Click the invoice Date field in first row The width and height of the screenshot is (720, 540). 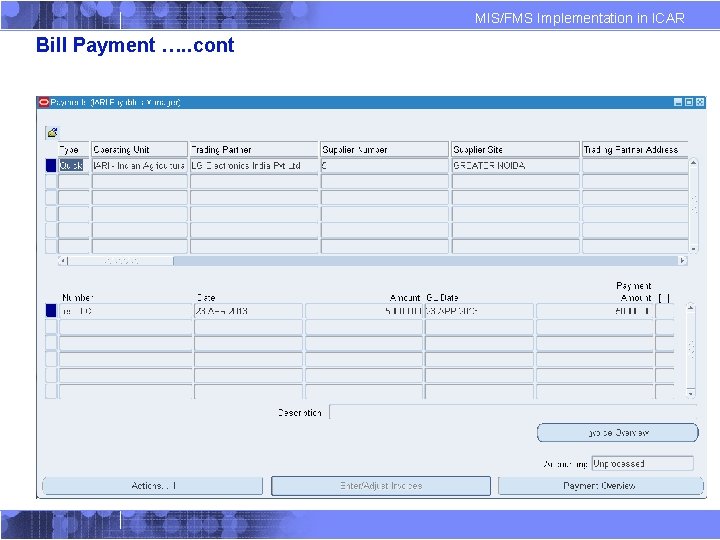click(x=248, y=311)
